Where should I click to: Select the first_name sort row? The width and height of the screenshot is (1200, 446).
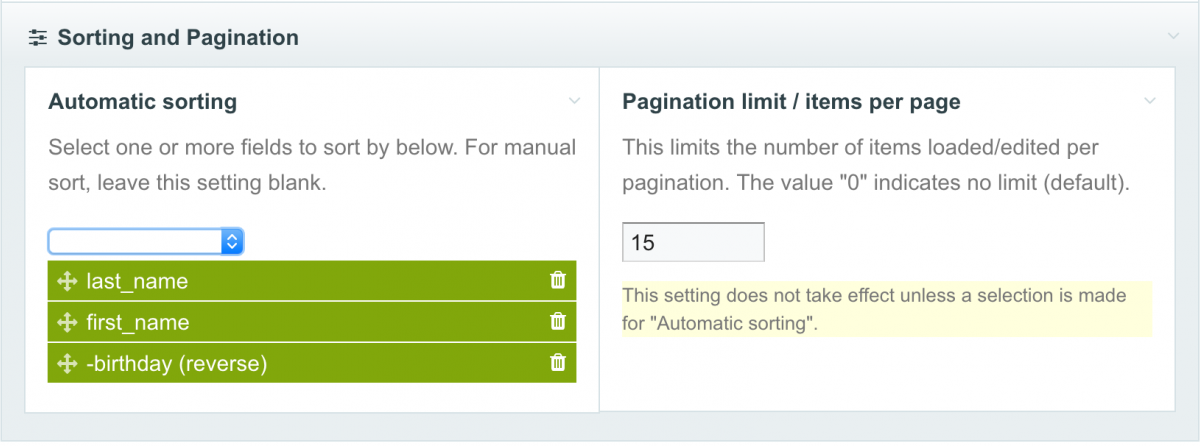pyautogui.click(x=312, y=322)
